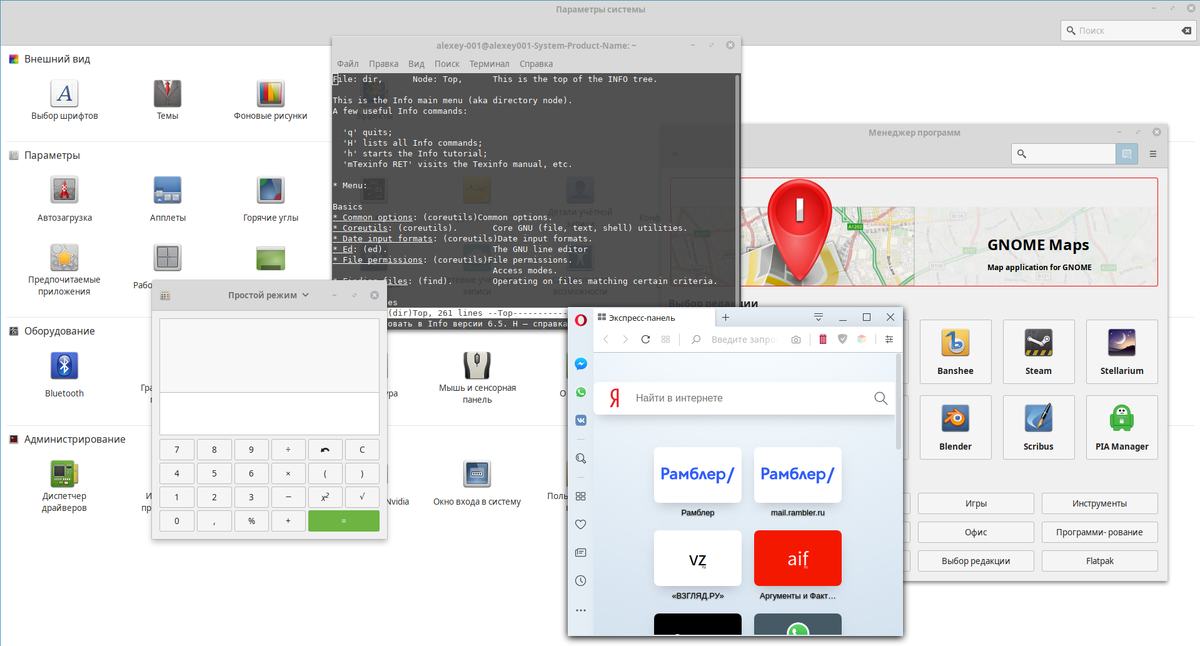The width and height of the screenshot is (1200, 646).
Task: Open the hamburger menu in Менеджер программ
Action: [x=1153, y=153]
